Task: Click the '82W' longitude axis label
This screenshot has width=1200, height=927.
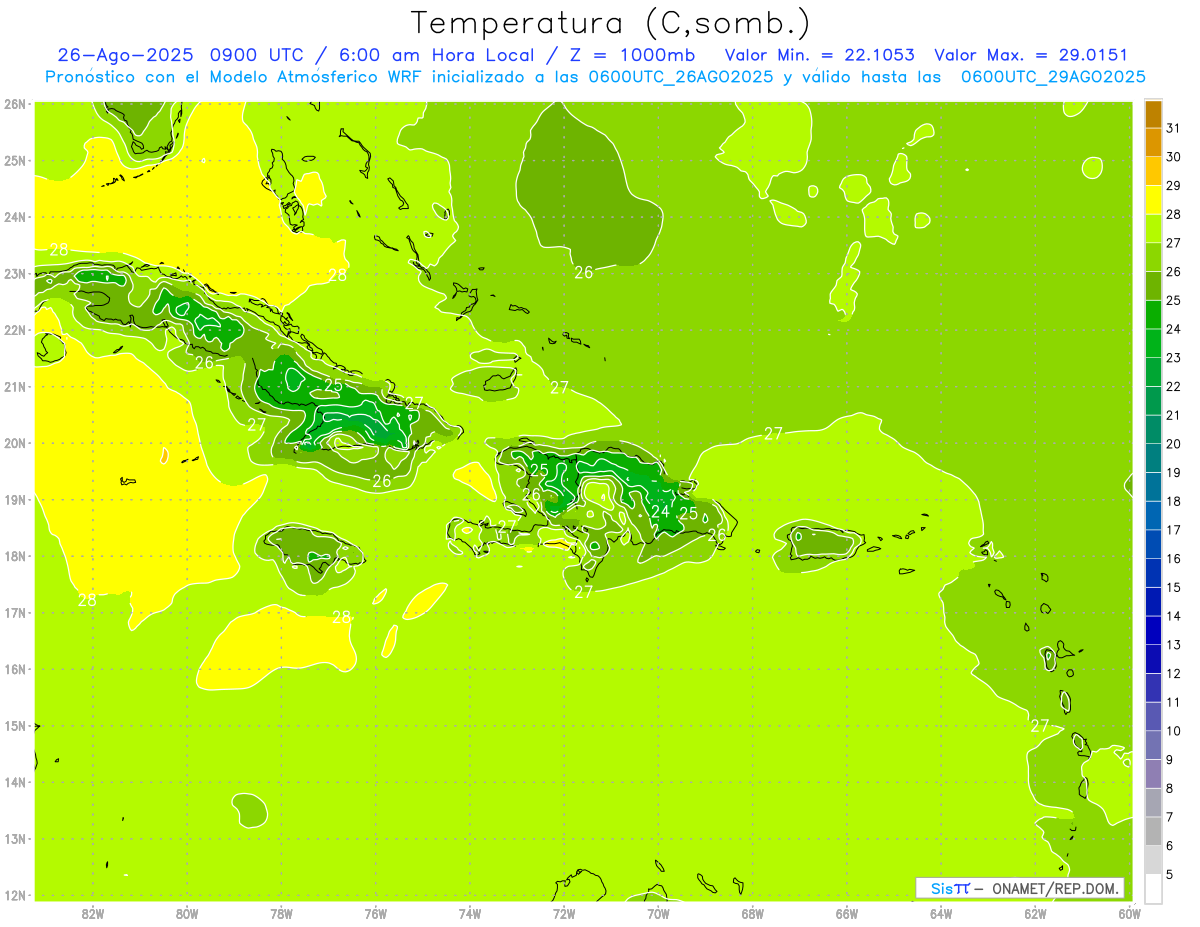Action: point(93,914)
